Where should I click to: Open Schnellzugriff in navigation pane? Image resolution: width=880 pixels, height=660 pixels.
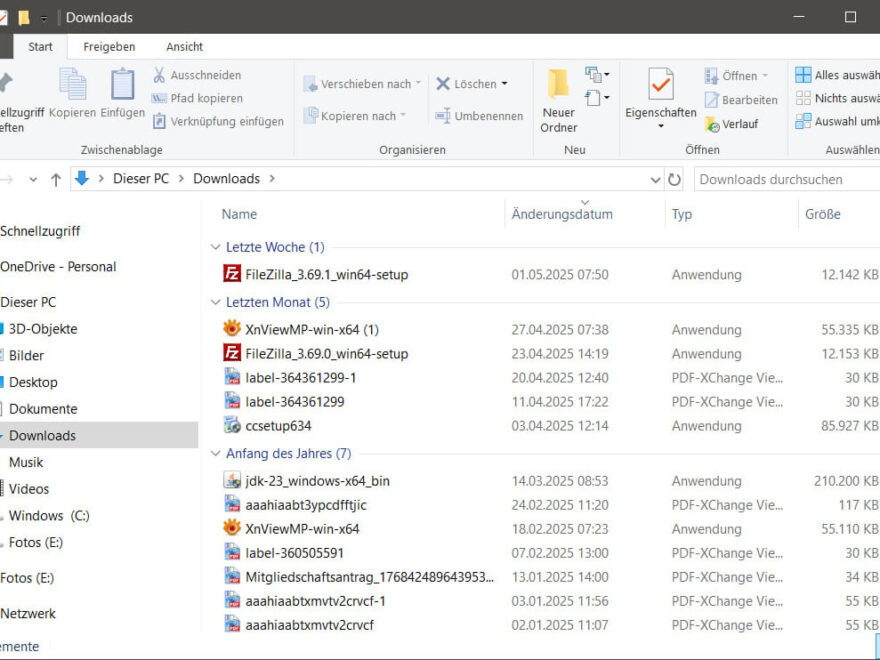point(40,231)
